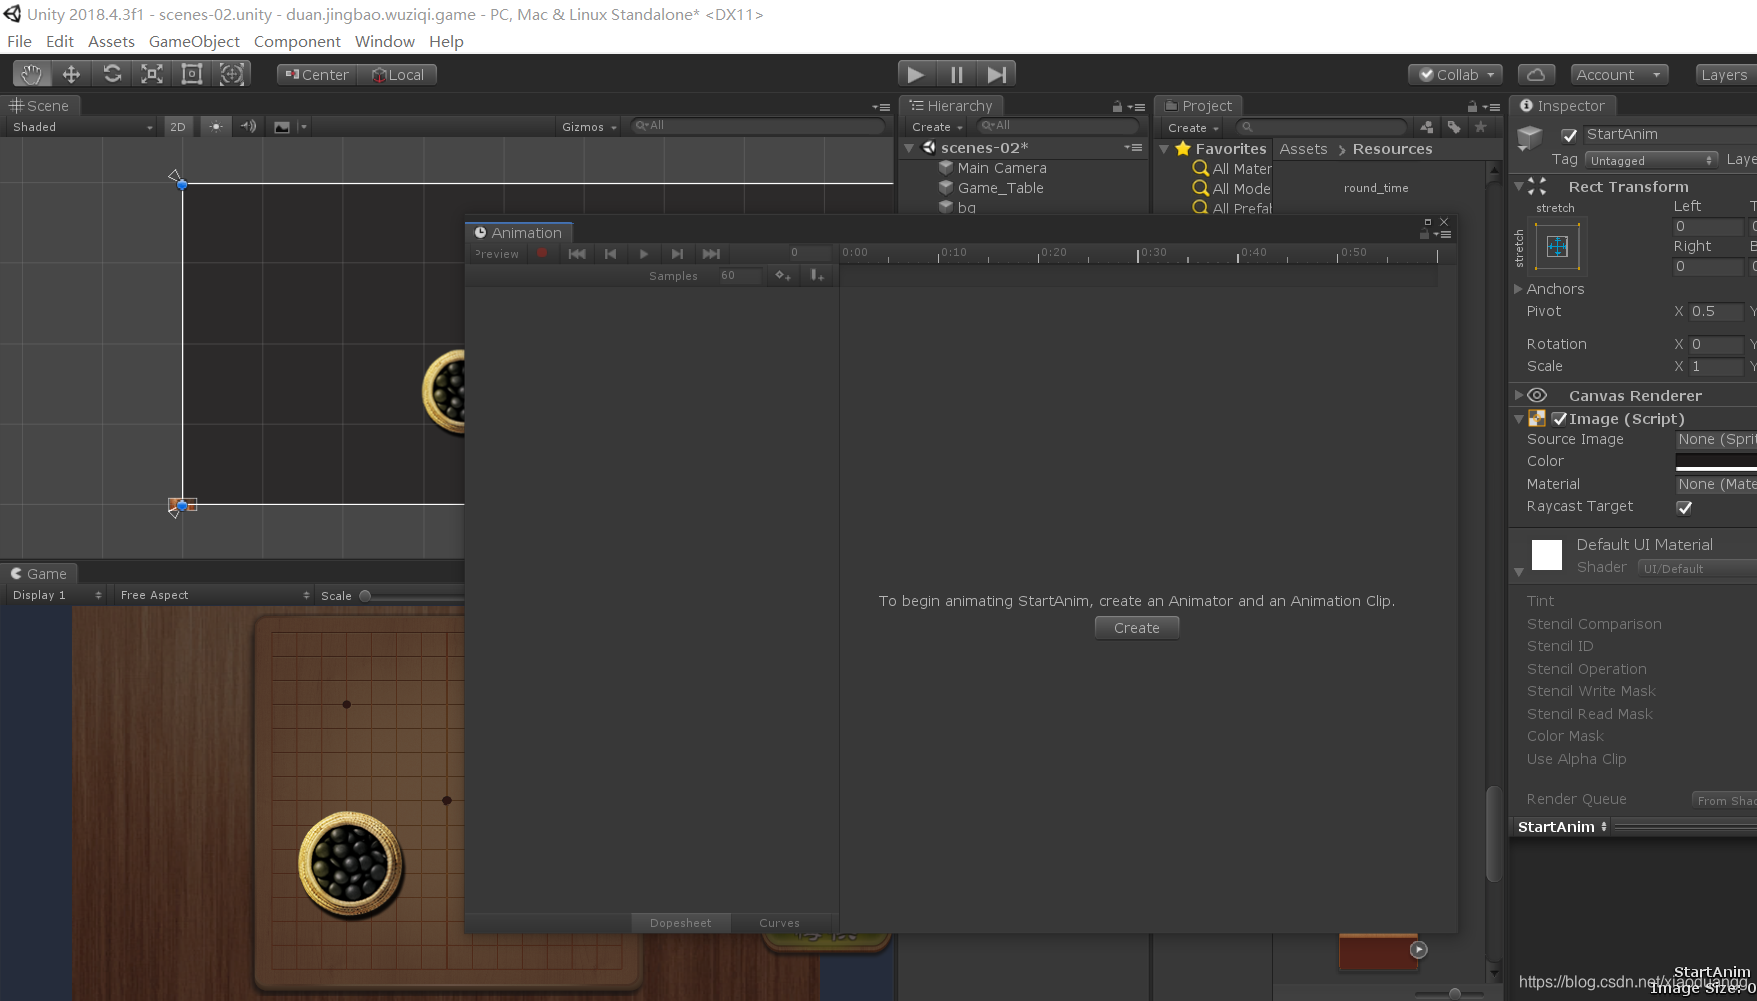Open the Assets menu

click(111, 42)
